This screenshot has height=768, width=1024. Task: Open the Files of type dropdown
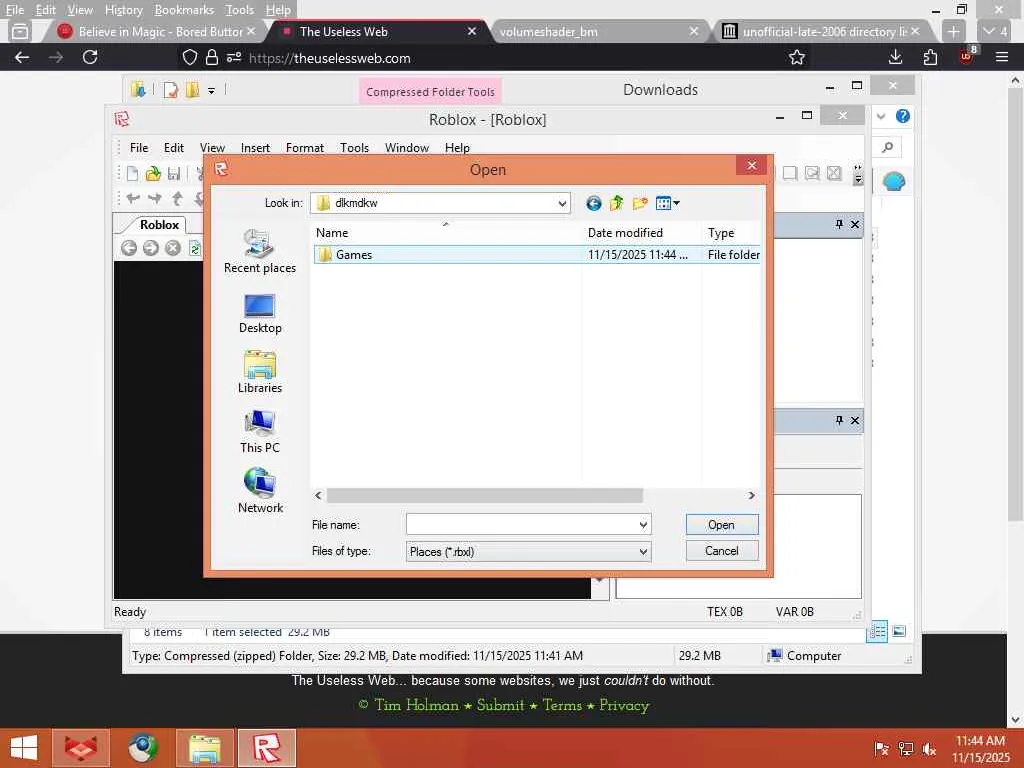528,552
